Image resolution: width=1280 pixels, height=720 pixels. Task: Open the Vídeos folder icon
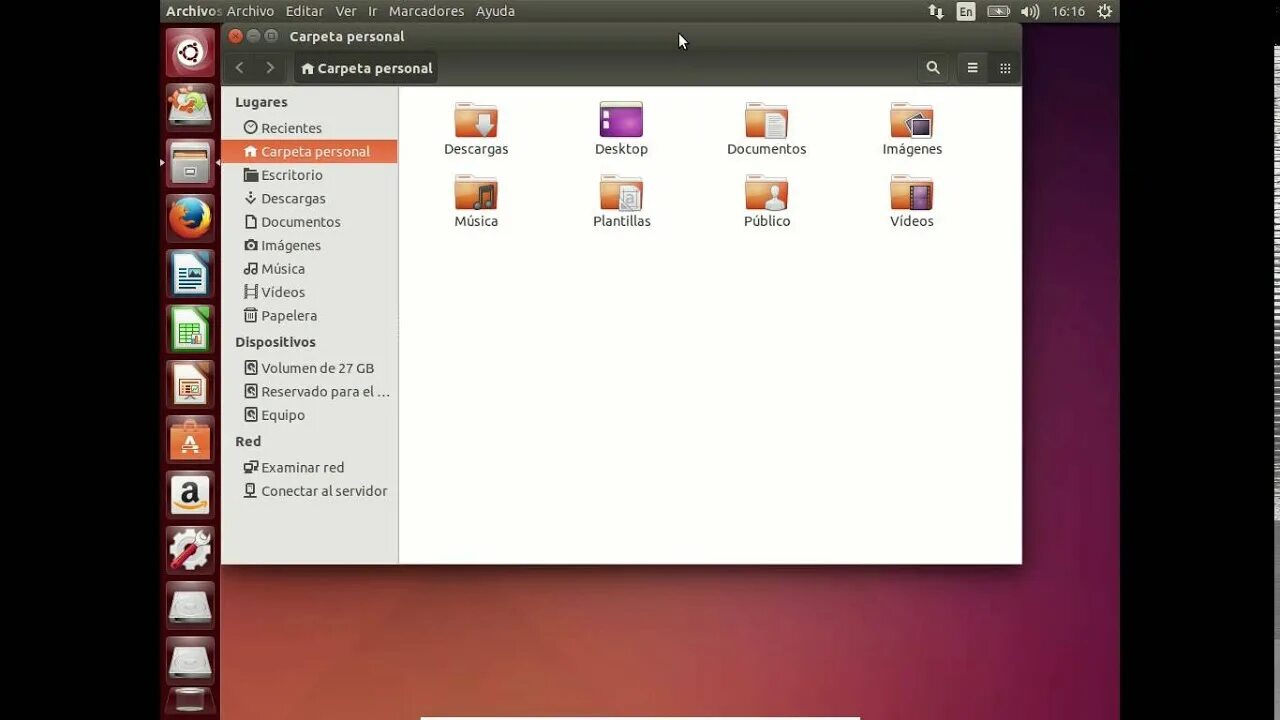pyautogui.click(x=912, y=192)
